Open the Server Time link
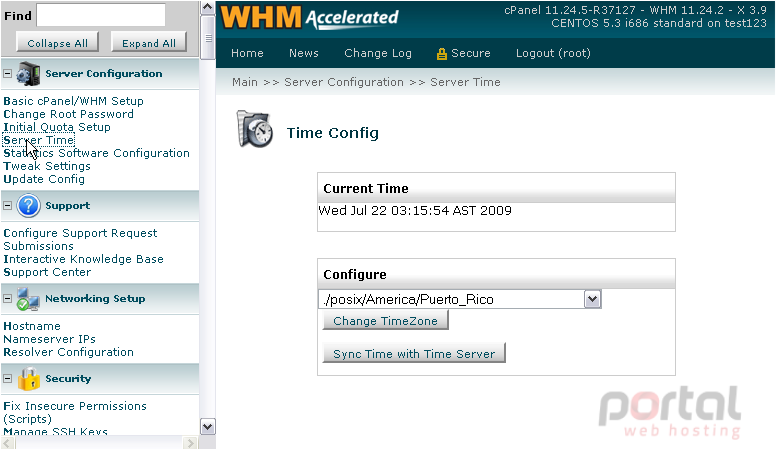This screenshot has width=776, height=450. [39, 140]
